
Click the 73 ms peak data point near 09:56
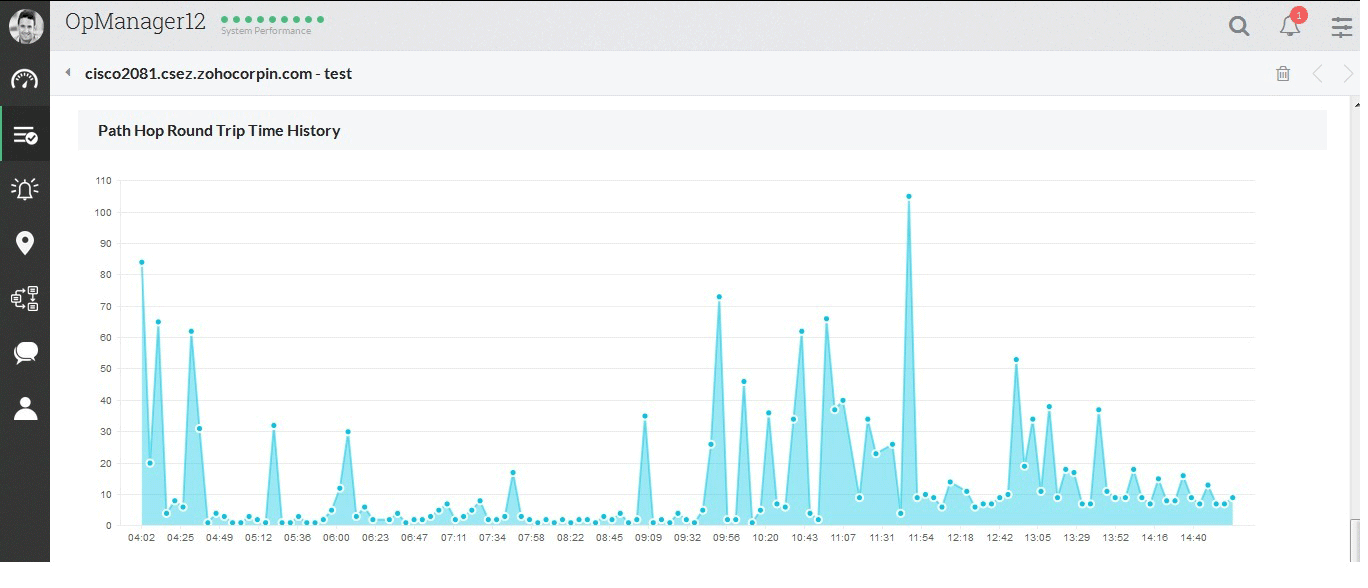(719, 297)
